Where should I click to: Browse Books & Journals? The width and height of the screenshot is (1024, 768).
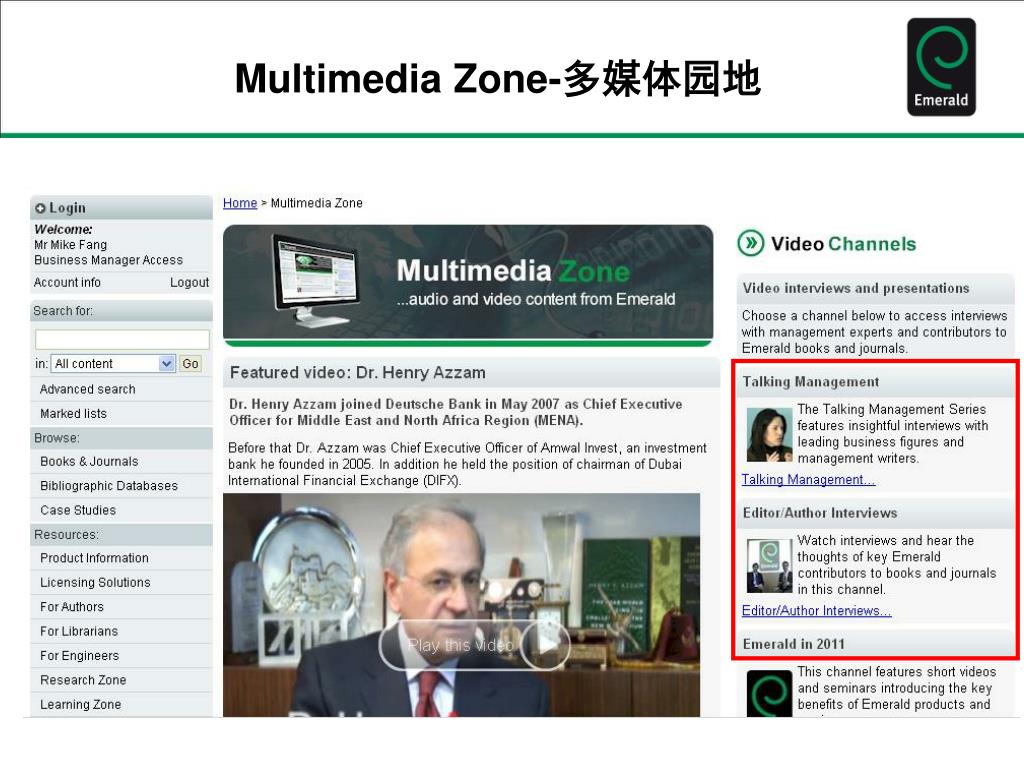coord(89,461)
